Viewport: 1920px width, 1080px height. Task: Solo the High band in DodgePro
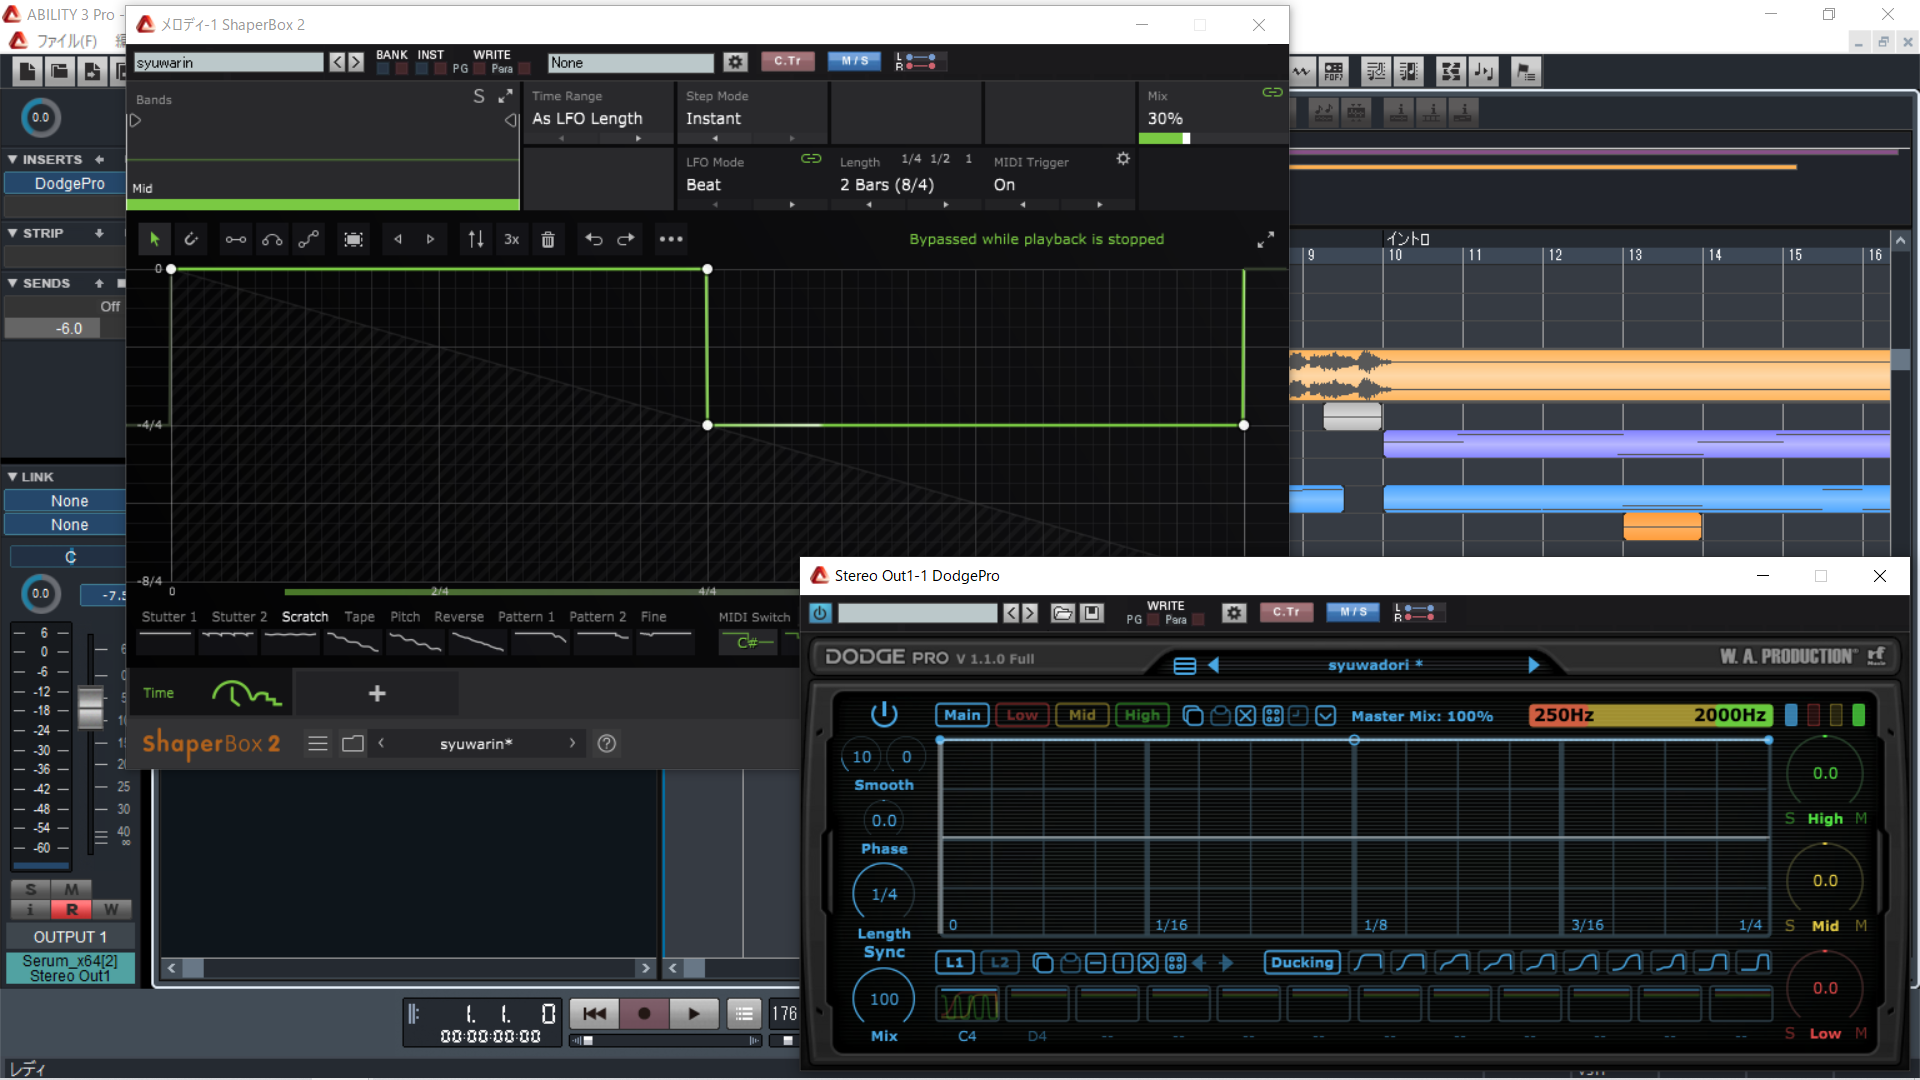tap(1789, 819)
